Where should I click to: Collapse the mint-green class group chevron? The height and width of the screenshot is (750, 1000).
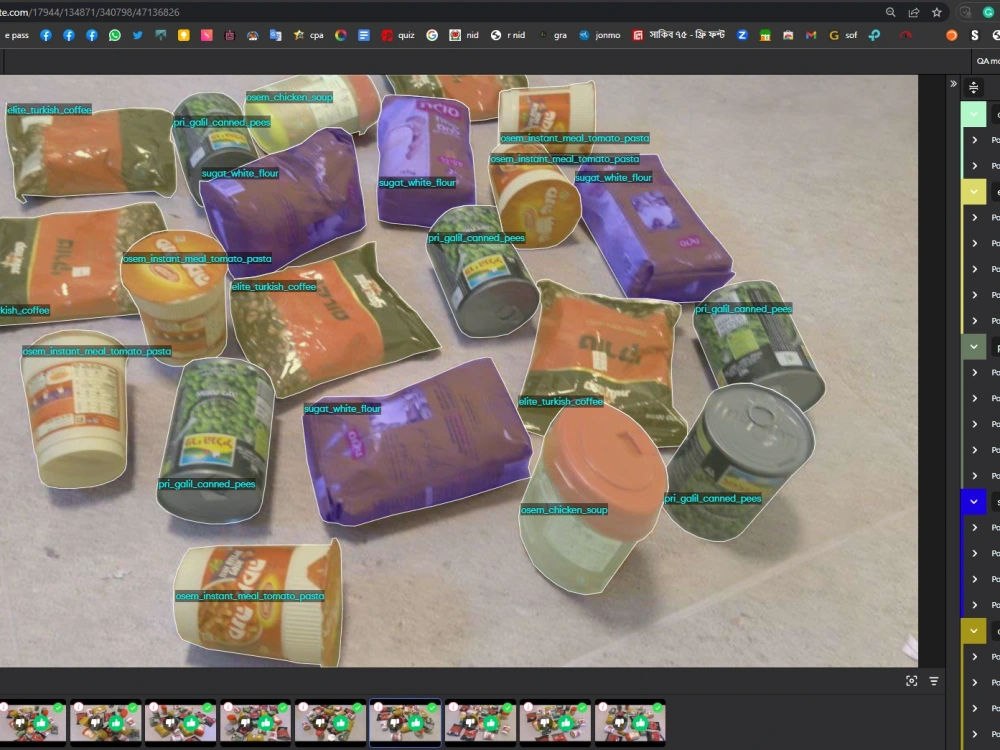click(973, 114)
